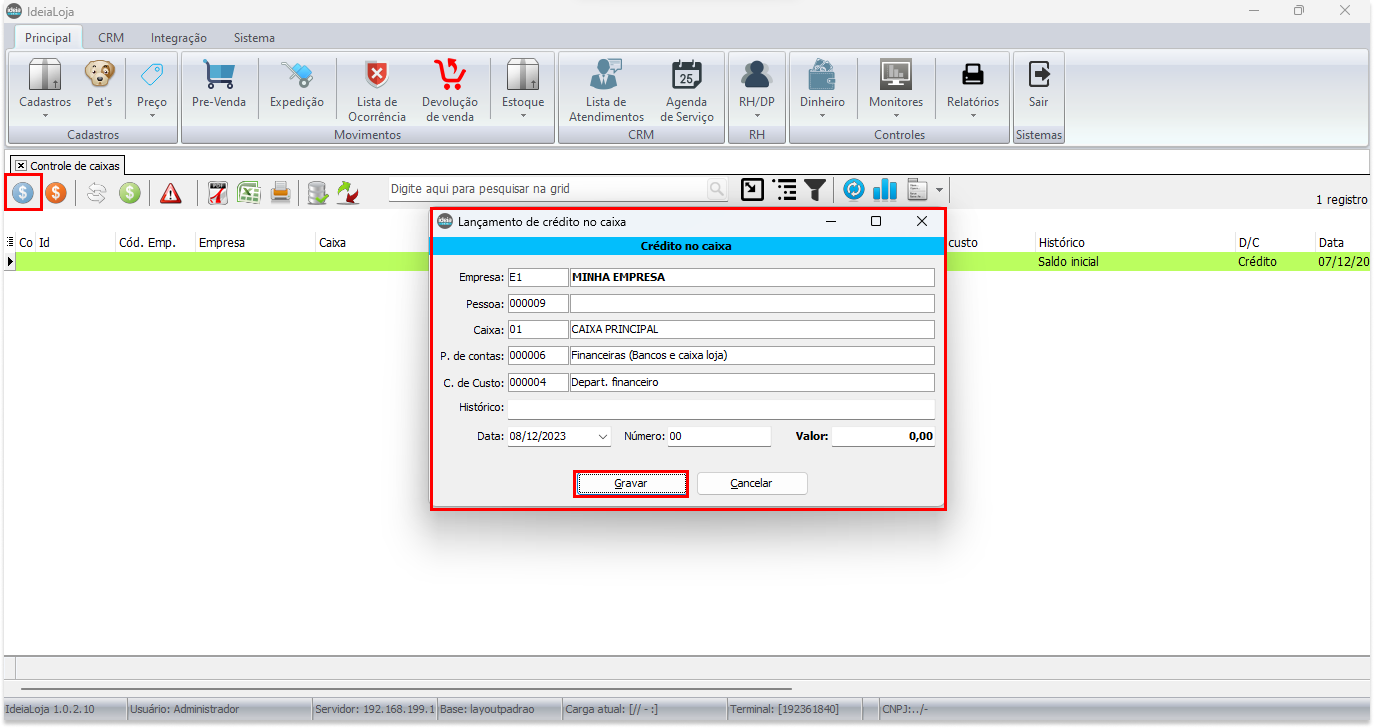The width and height of the screenshot is (1374, 728).
Task: Export grid to PDF icon
Action: click(x=218, y=192)
